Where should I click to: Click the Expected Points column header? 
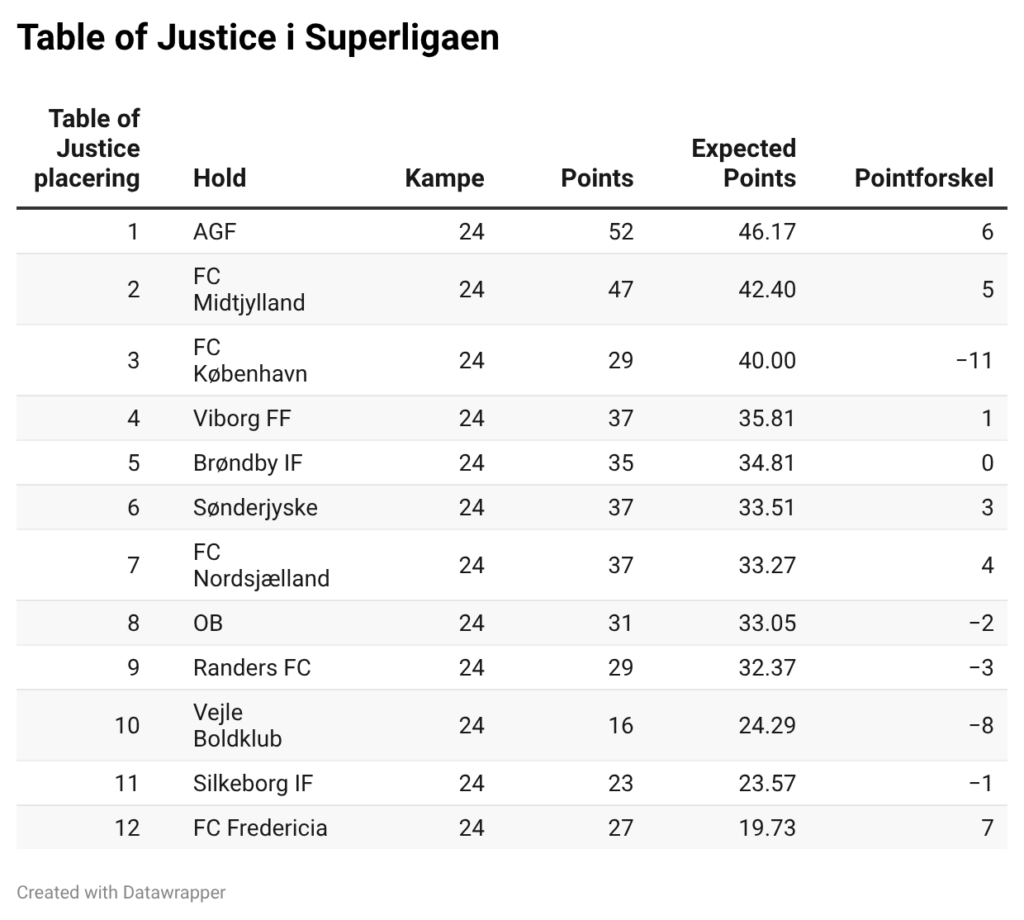point(744,164)
